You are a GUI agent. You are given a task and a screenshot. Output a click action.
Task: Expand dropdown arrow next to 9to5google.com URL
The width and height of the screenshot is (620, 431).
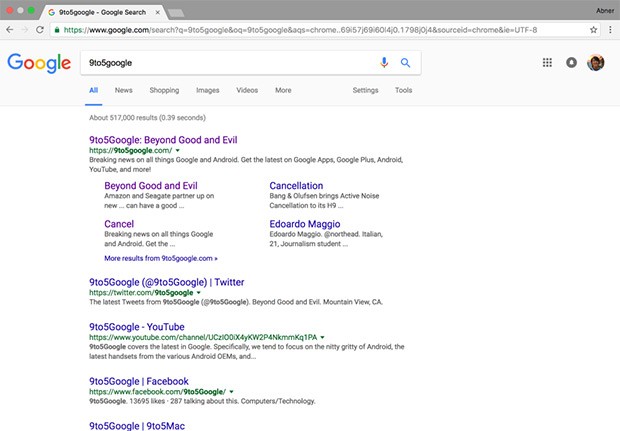pyautogui.click(x=178, y=150)
